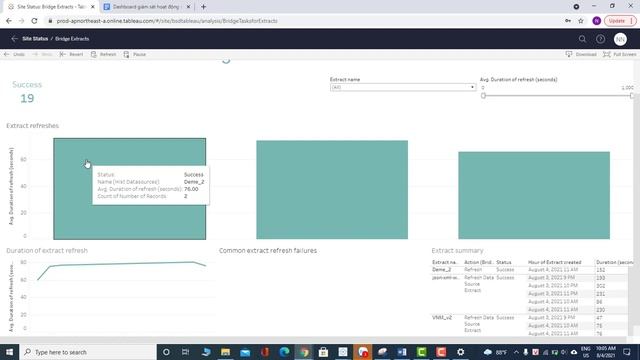640x360 pixels.
Task: Click the Redo toolbar button
Action: point(42,54)
